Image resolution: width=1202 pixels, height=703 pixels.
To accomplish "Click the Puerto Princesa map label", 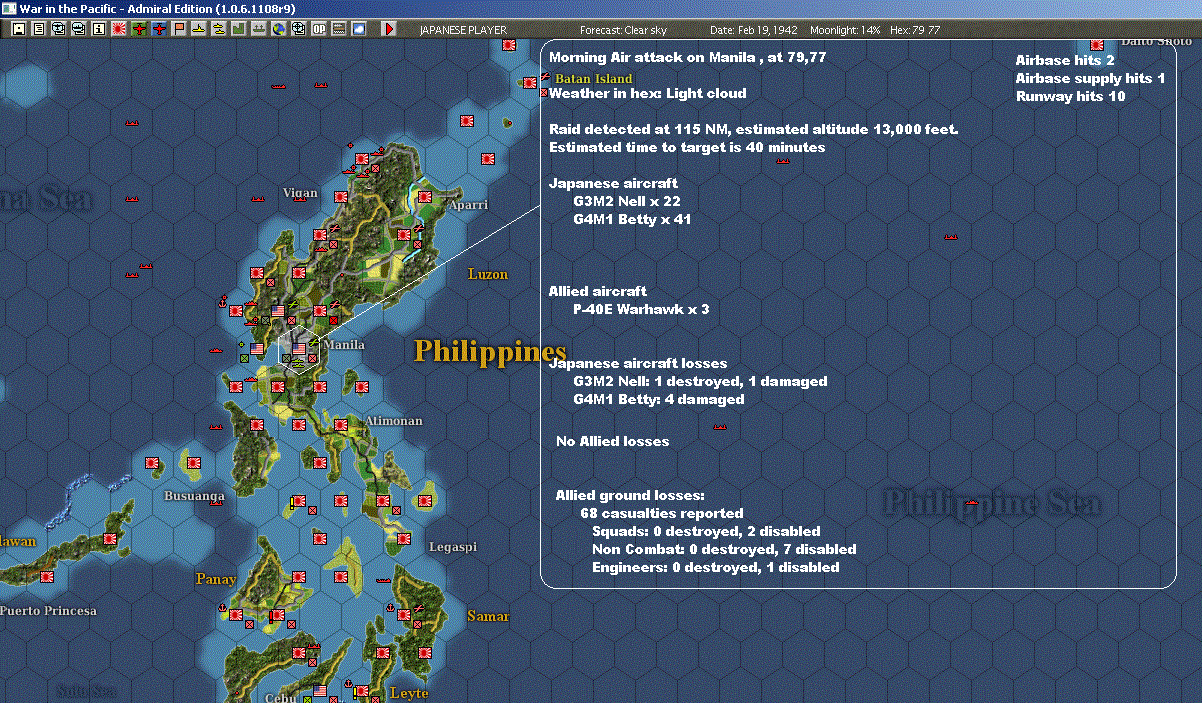I will tap(48, 610).
